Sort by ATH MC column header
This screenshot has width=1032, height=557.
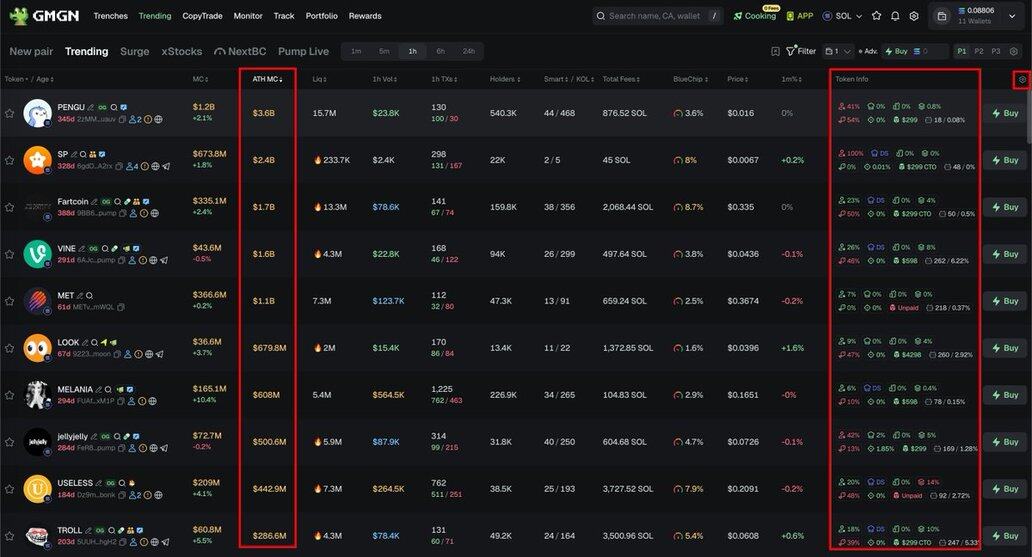tap(267, 79)
